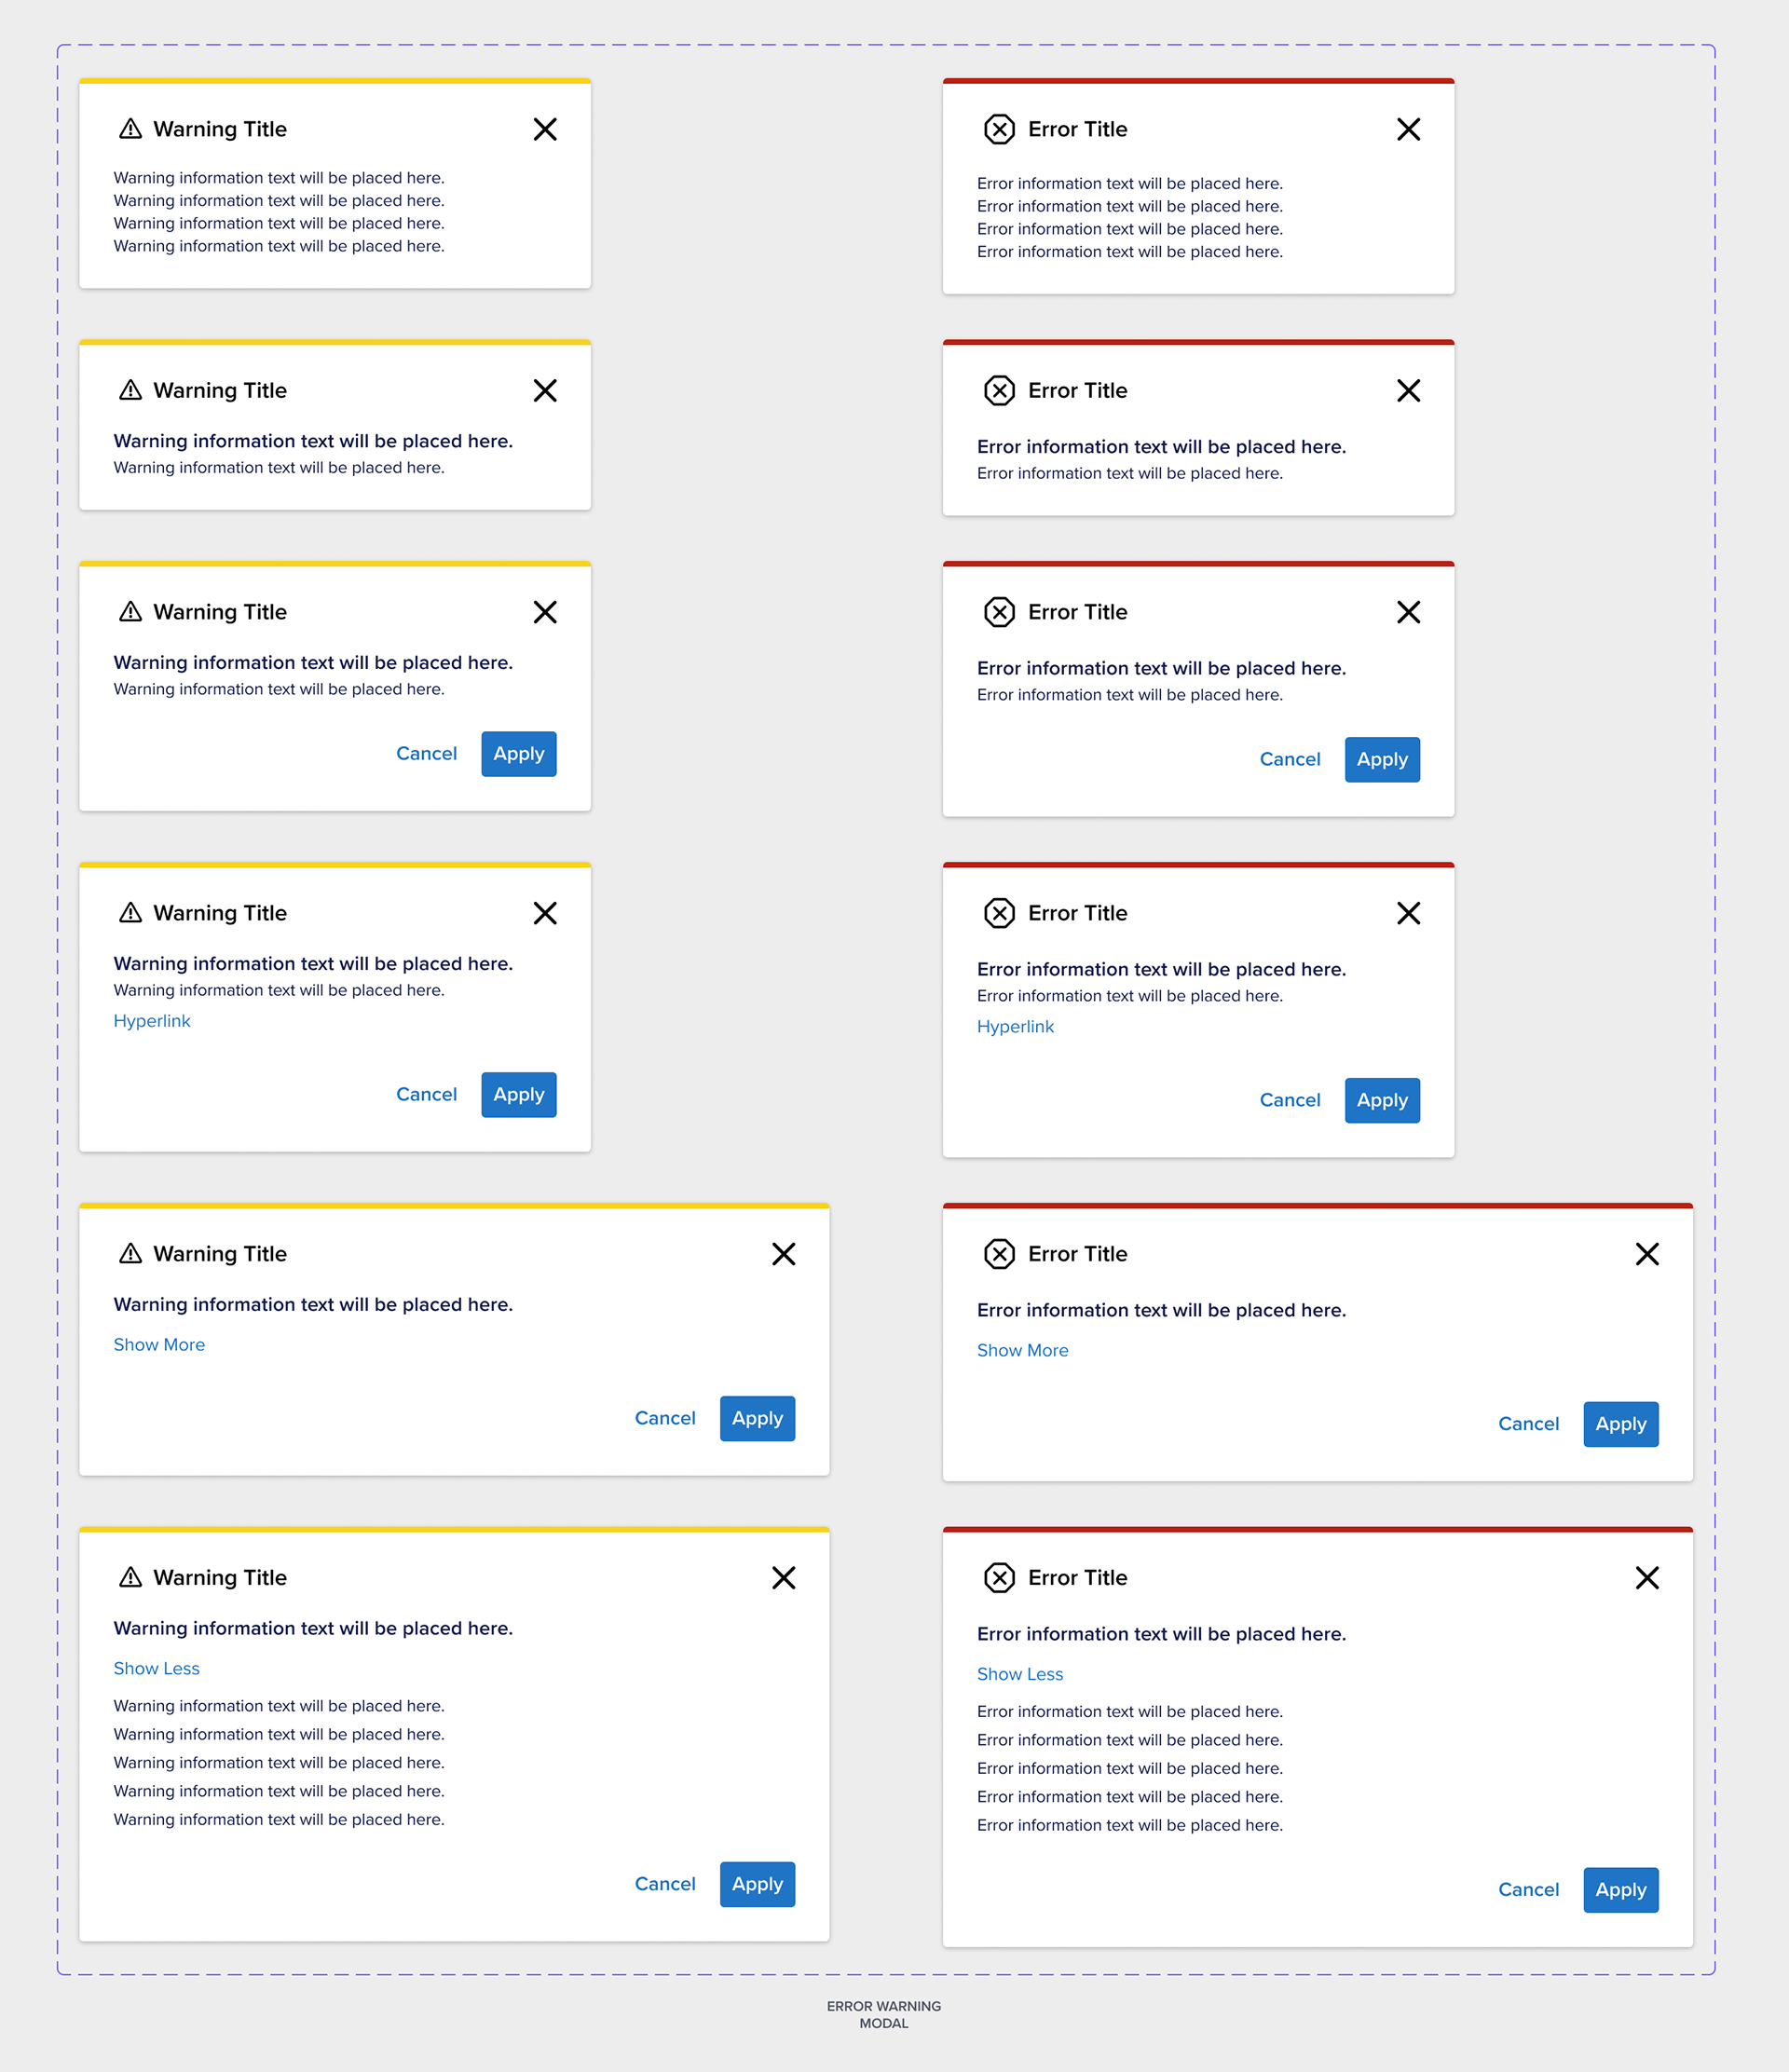Close the warning modal that has Show More
The image size is (1789, 2072).
783,1254
